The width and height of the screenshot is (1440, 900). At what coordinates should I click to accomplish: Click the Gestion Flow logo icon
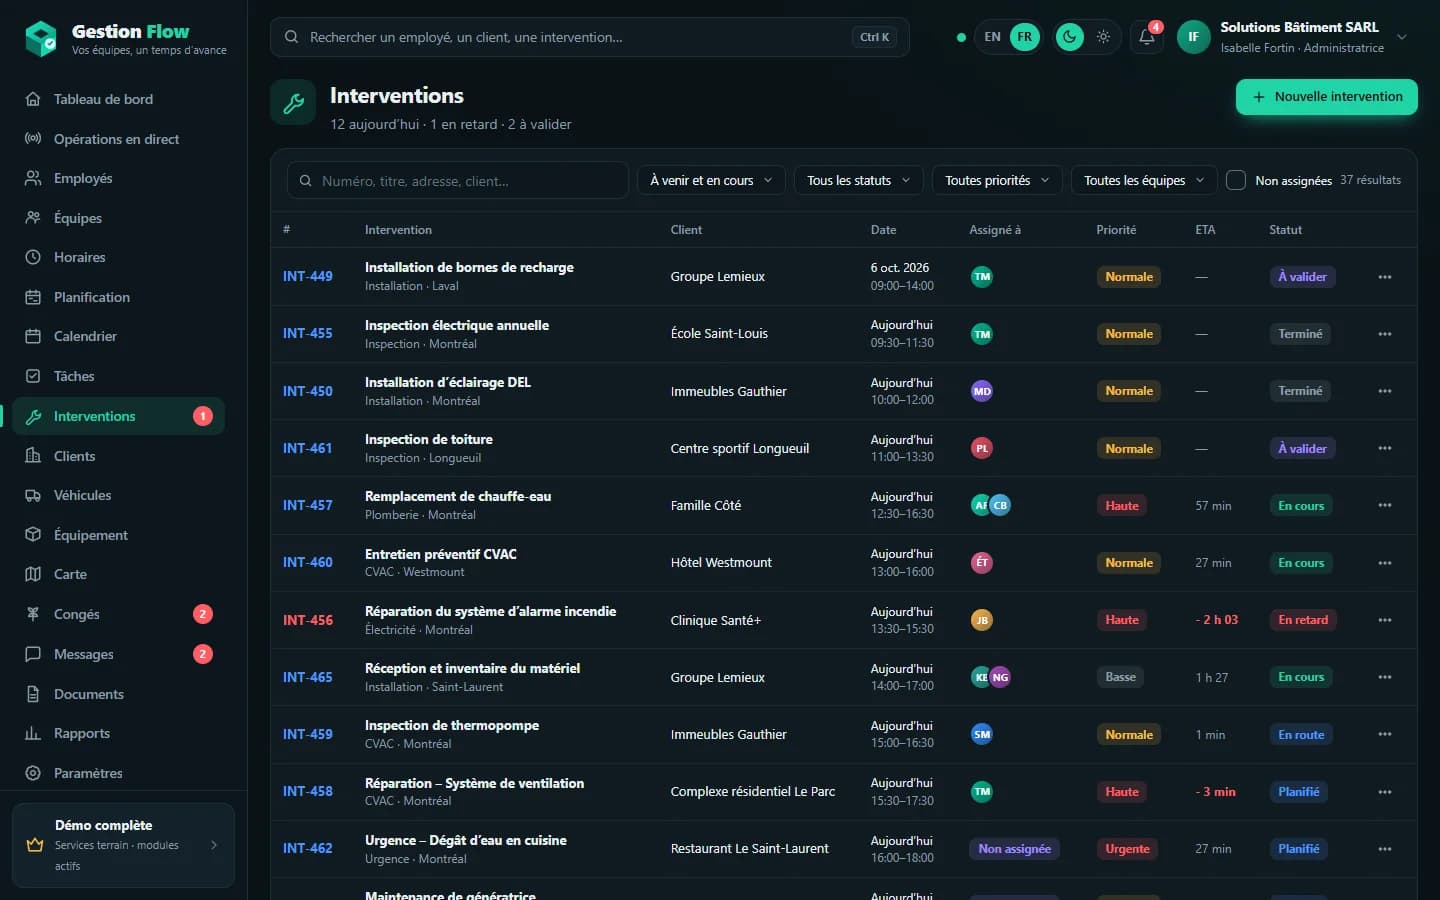[41, 39]
